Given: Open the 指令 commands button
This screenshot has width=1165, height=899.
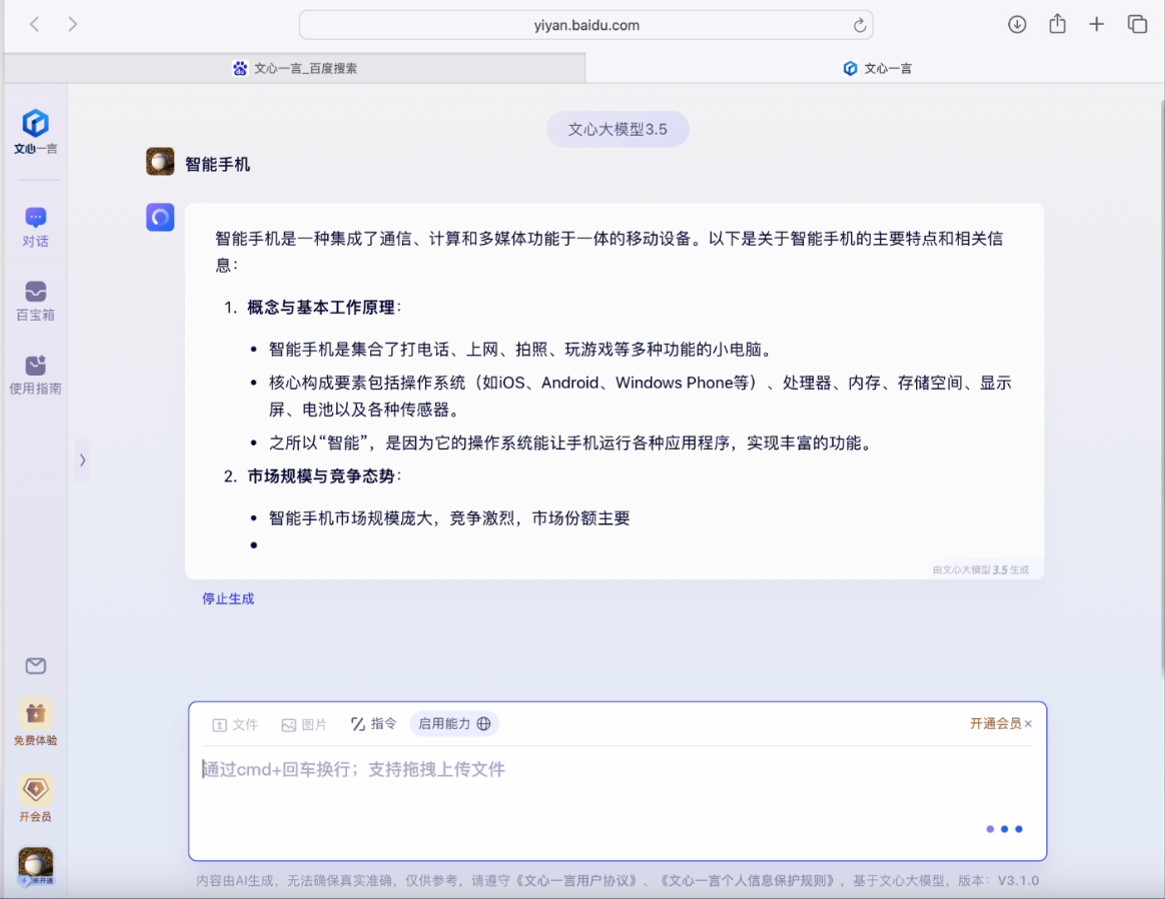Looking at the screenshot, I should click(x=374, y=724).
